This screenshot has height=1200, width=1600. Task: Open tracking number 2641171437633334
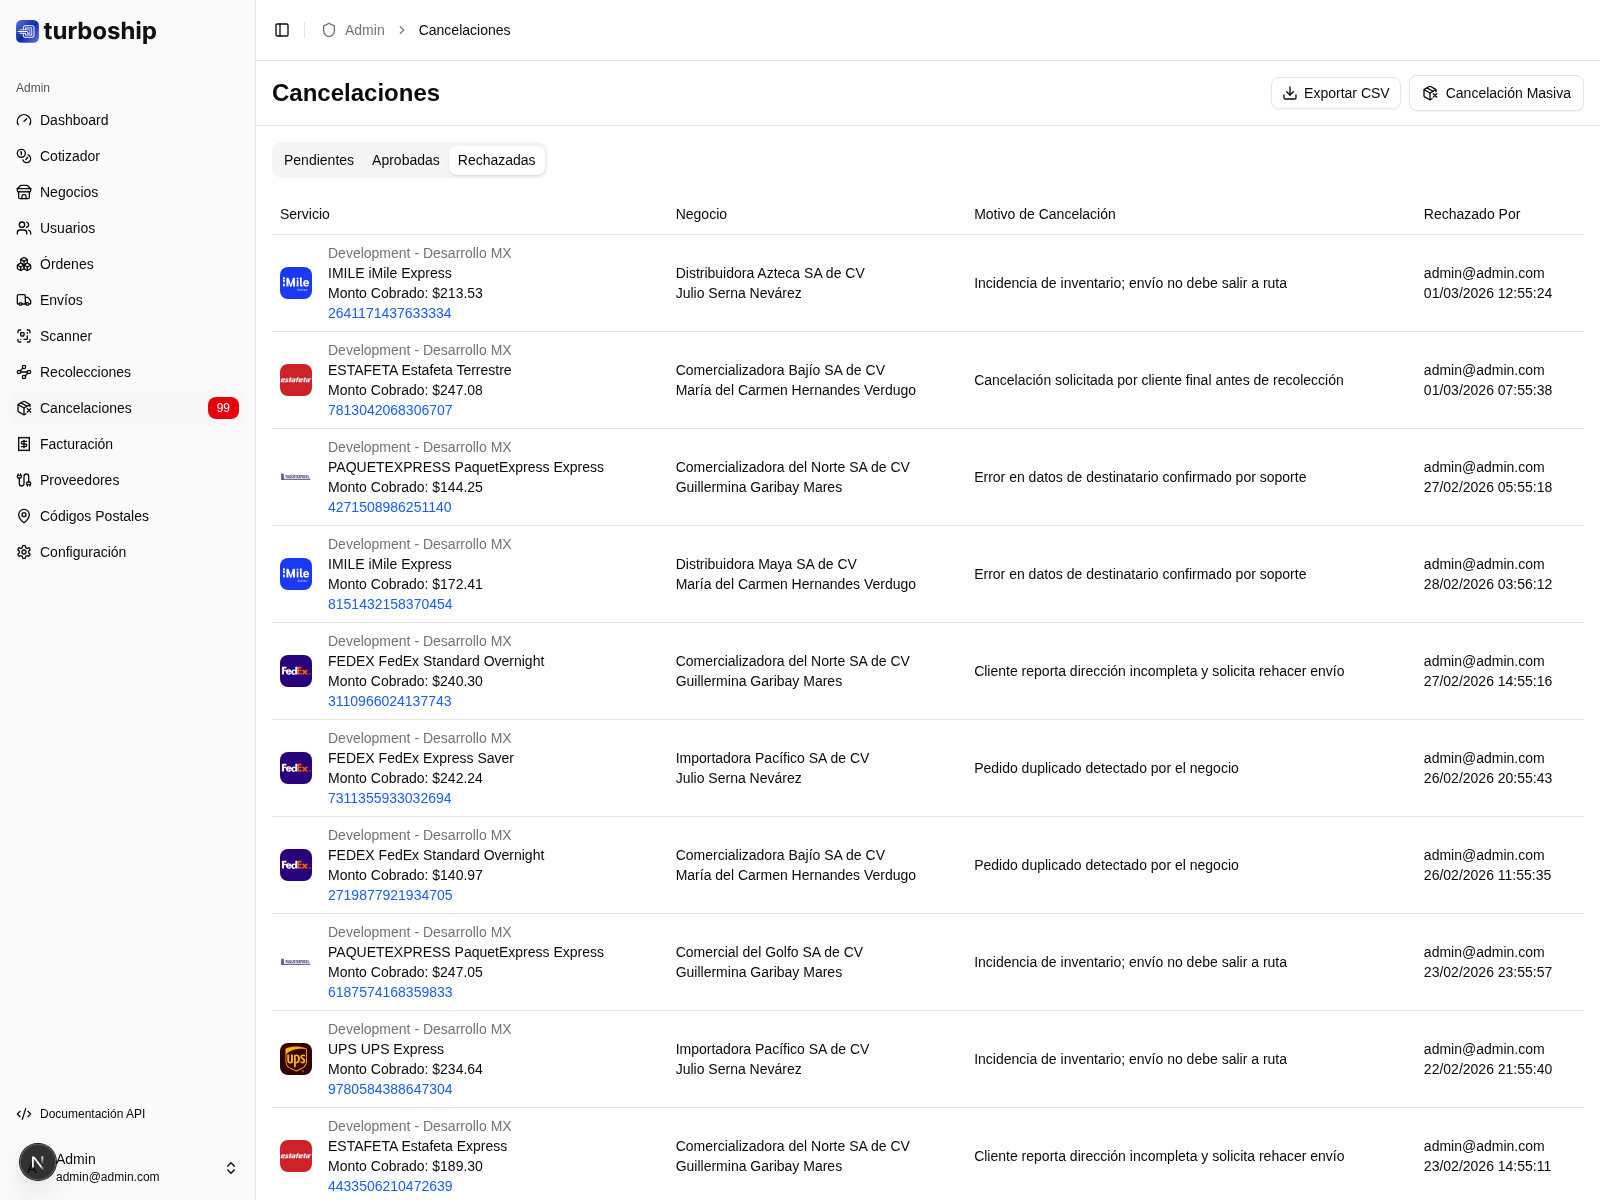389,313
